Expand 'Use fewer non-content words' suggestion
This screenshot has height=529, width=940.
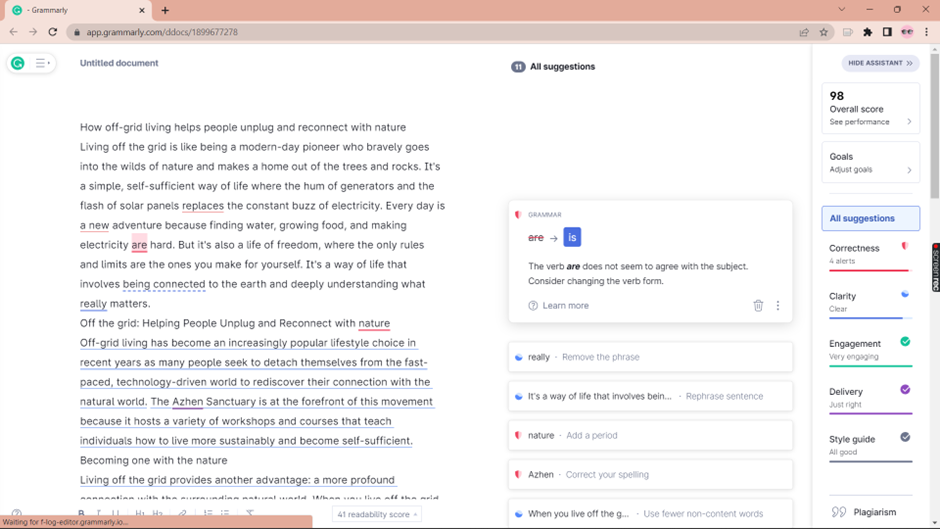650,513
